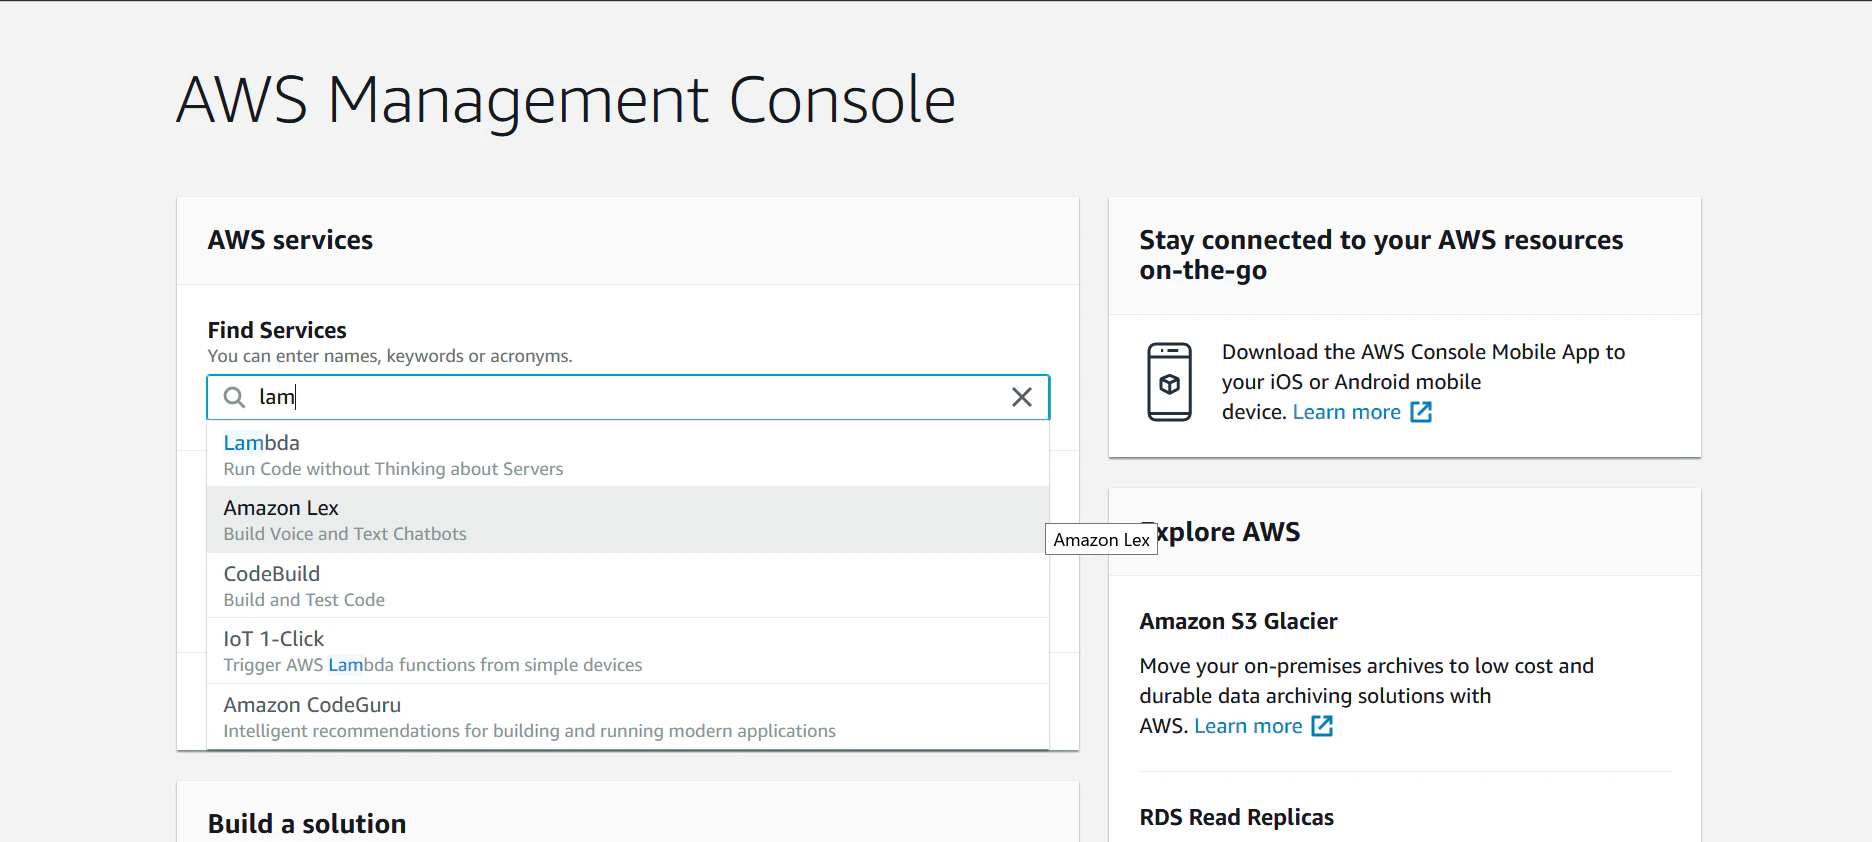The width and height of the screenshot is (1872, 842).
Task: Click the Amazon S3 Glacier heading
Action: (x=1238, y=621)
